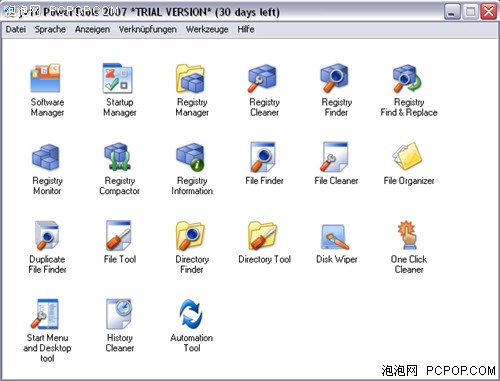Launch the File Organizer icon
500x381 pixels.
[x=407, y=157]
